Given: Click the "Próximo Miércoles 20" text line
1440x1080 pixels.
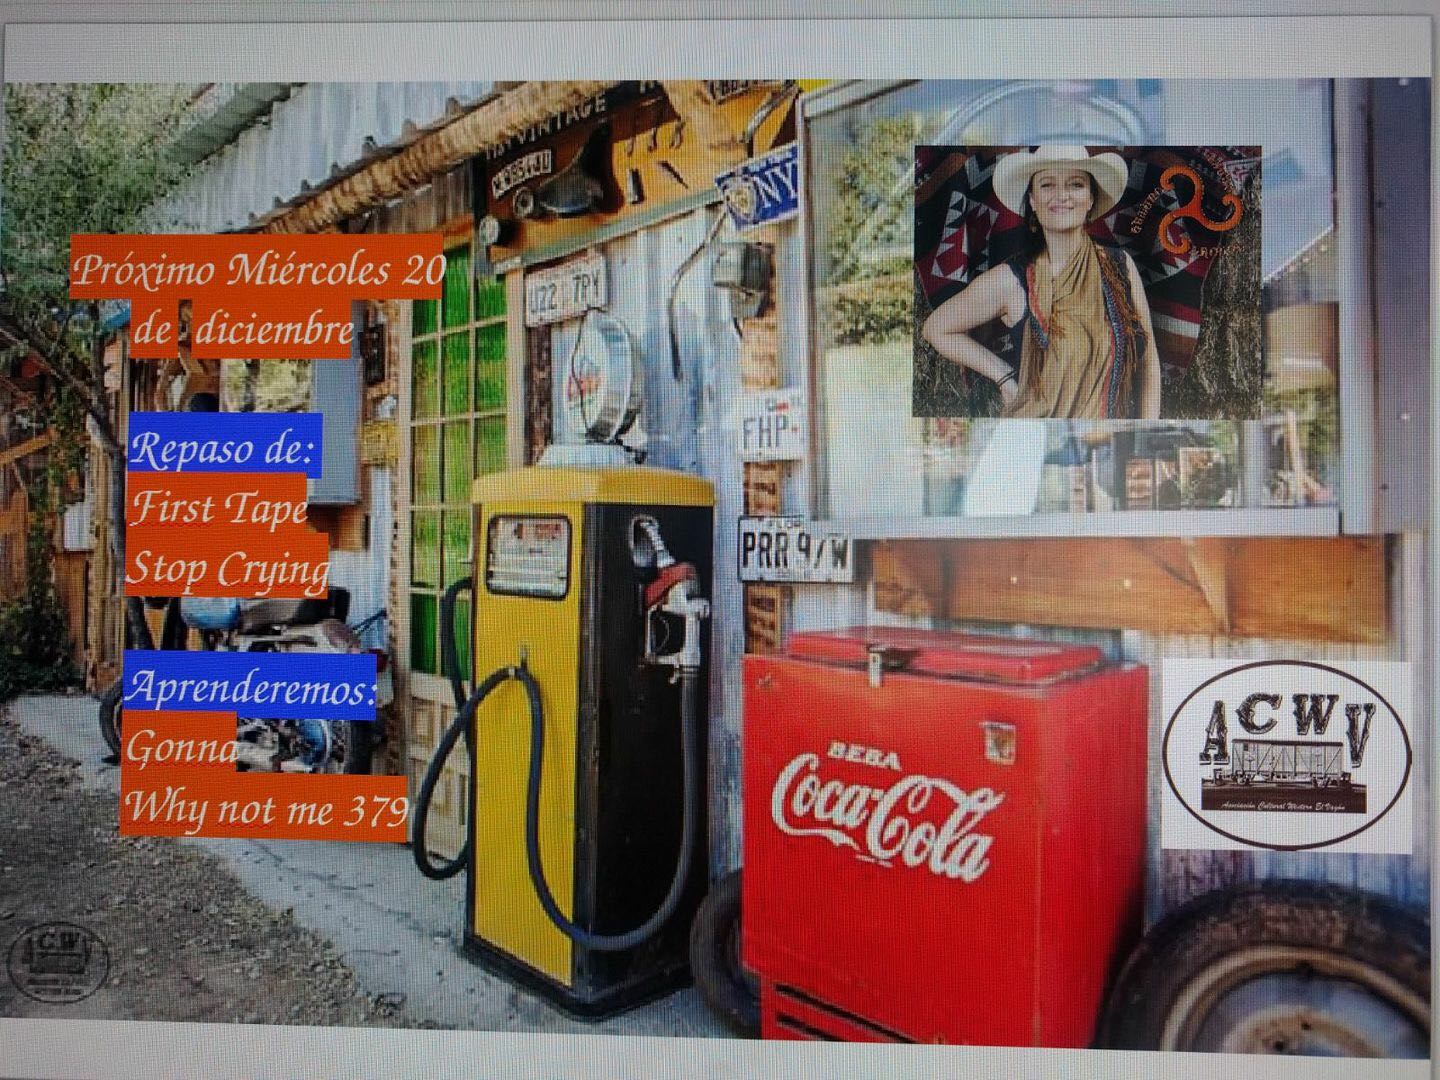Looking at the screenshot, I should (257, 268).
